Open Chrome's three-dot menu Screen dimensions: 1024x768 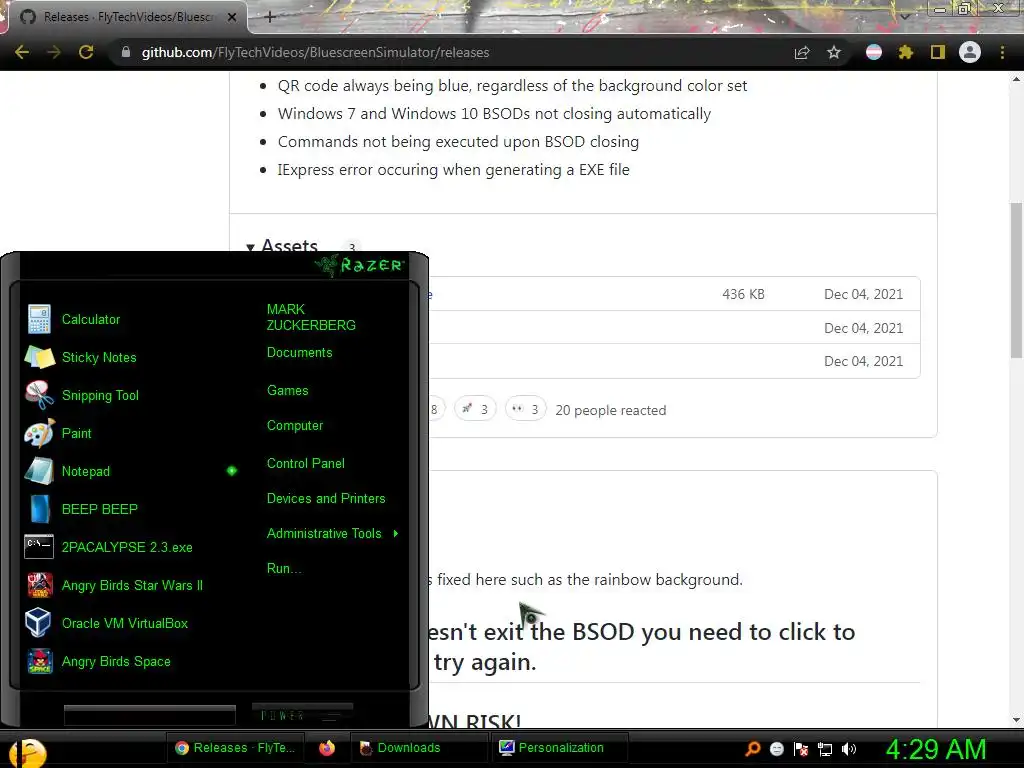point(1002,52)
